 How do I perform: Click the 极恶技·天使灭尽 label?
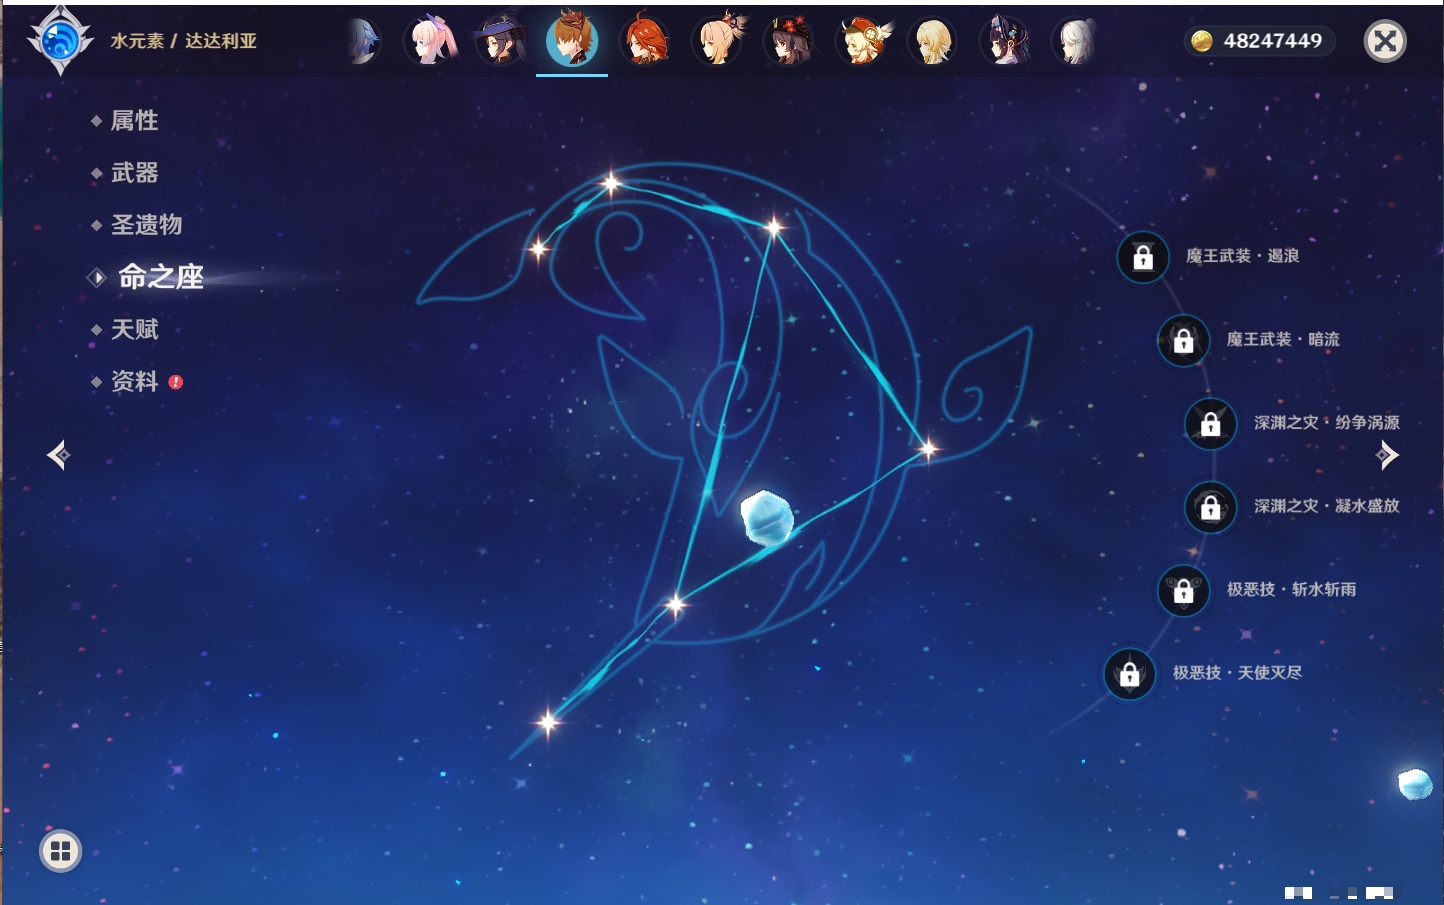(1238, 672)
